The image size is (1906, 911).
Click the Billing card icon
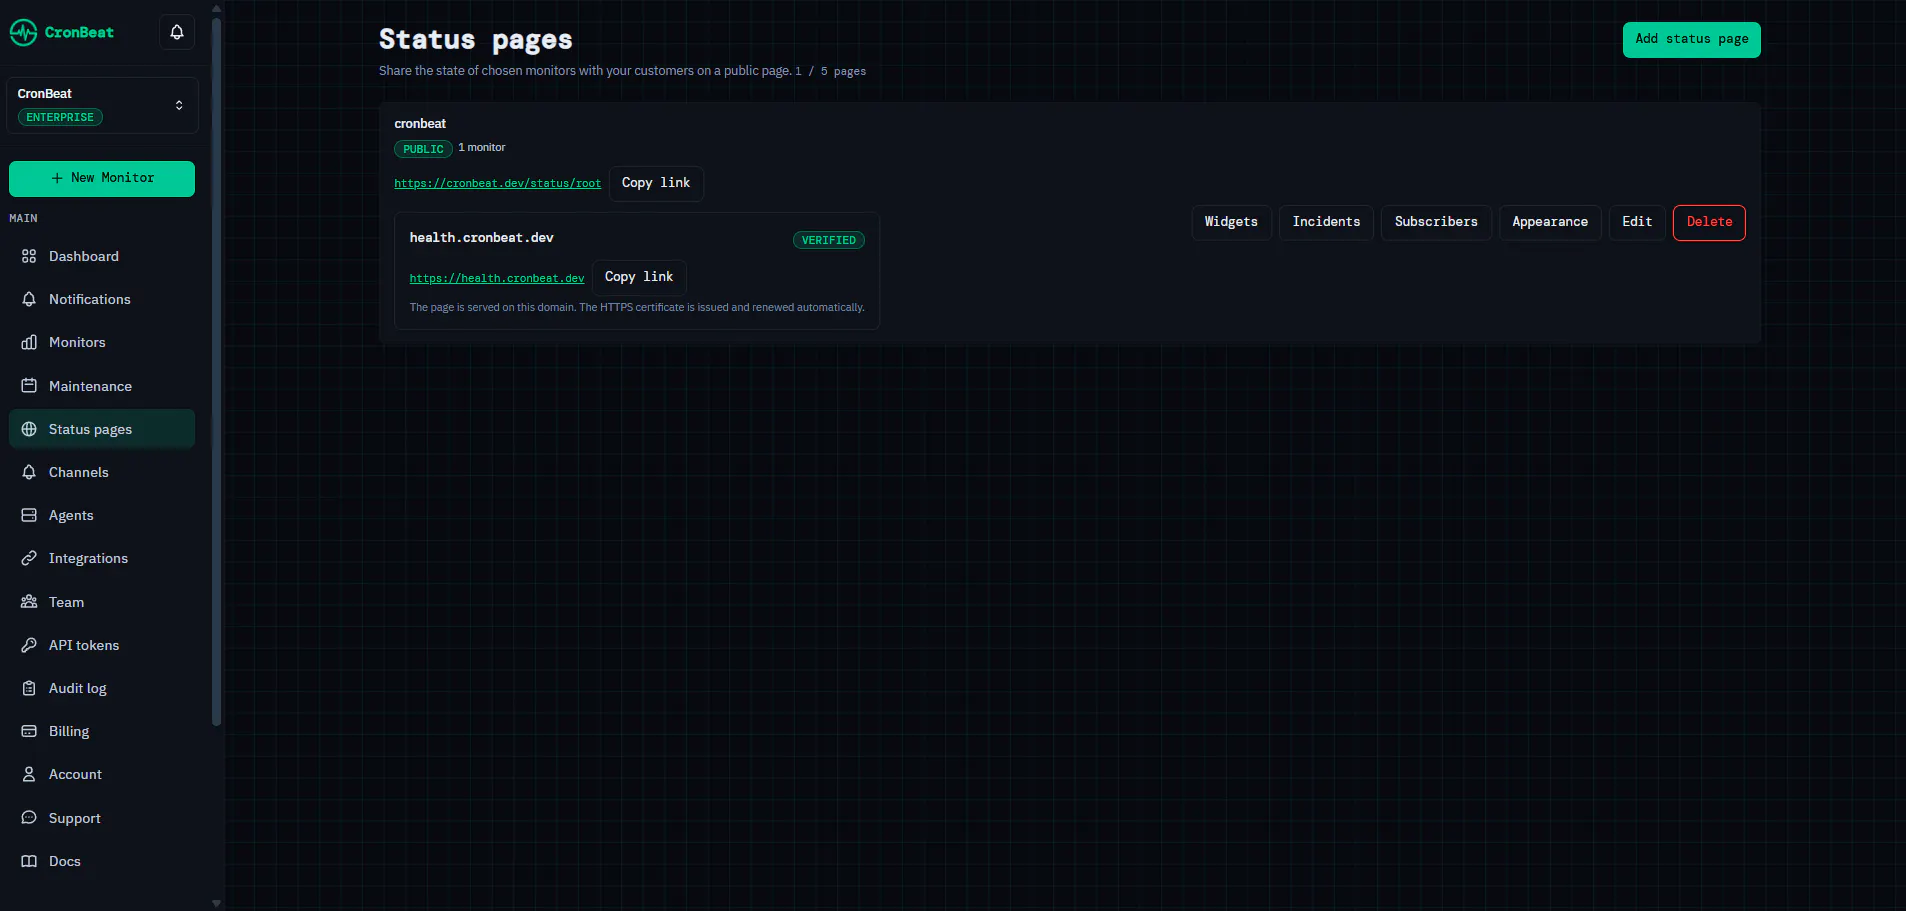tap(29, 731)
